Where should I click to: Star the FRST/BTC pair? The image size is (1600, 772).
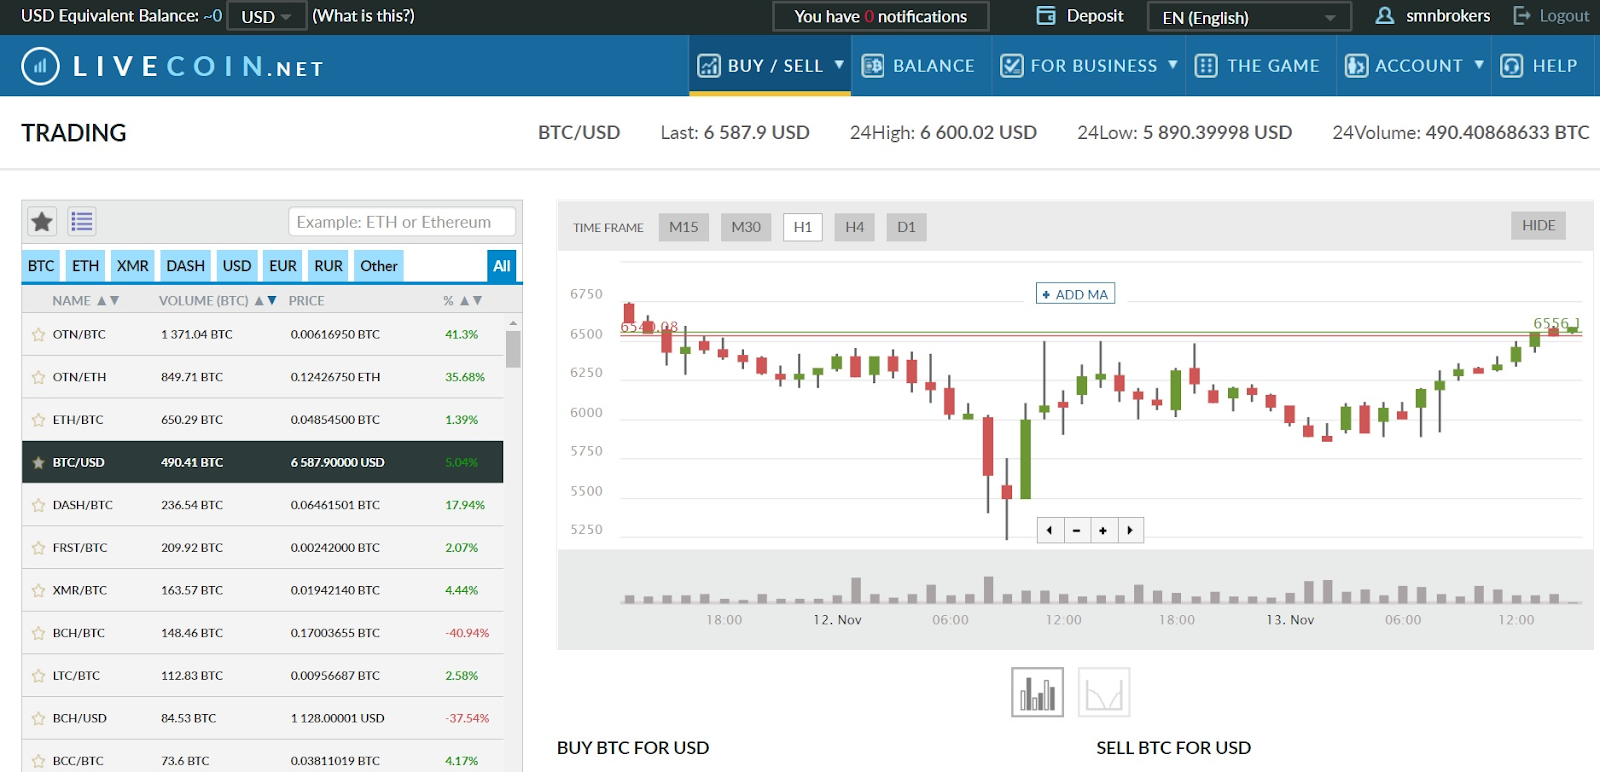click(38, 548)
